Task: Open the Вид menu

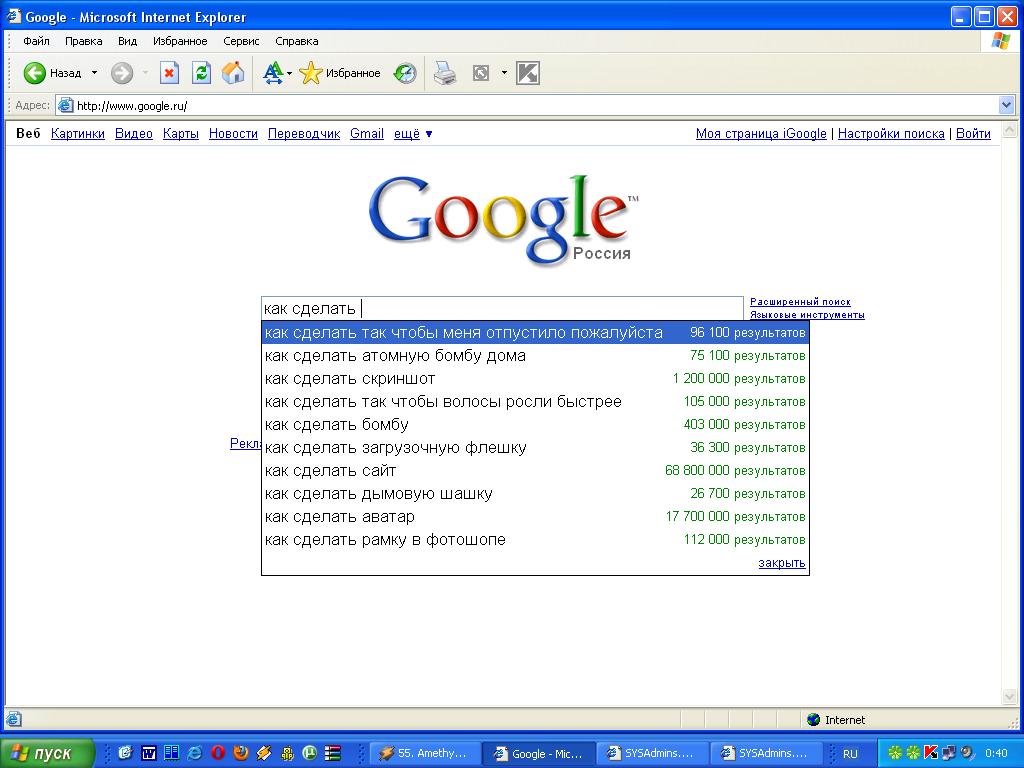Action: tap(127, 41)
